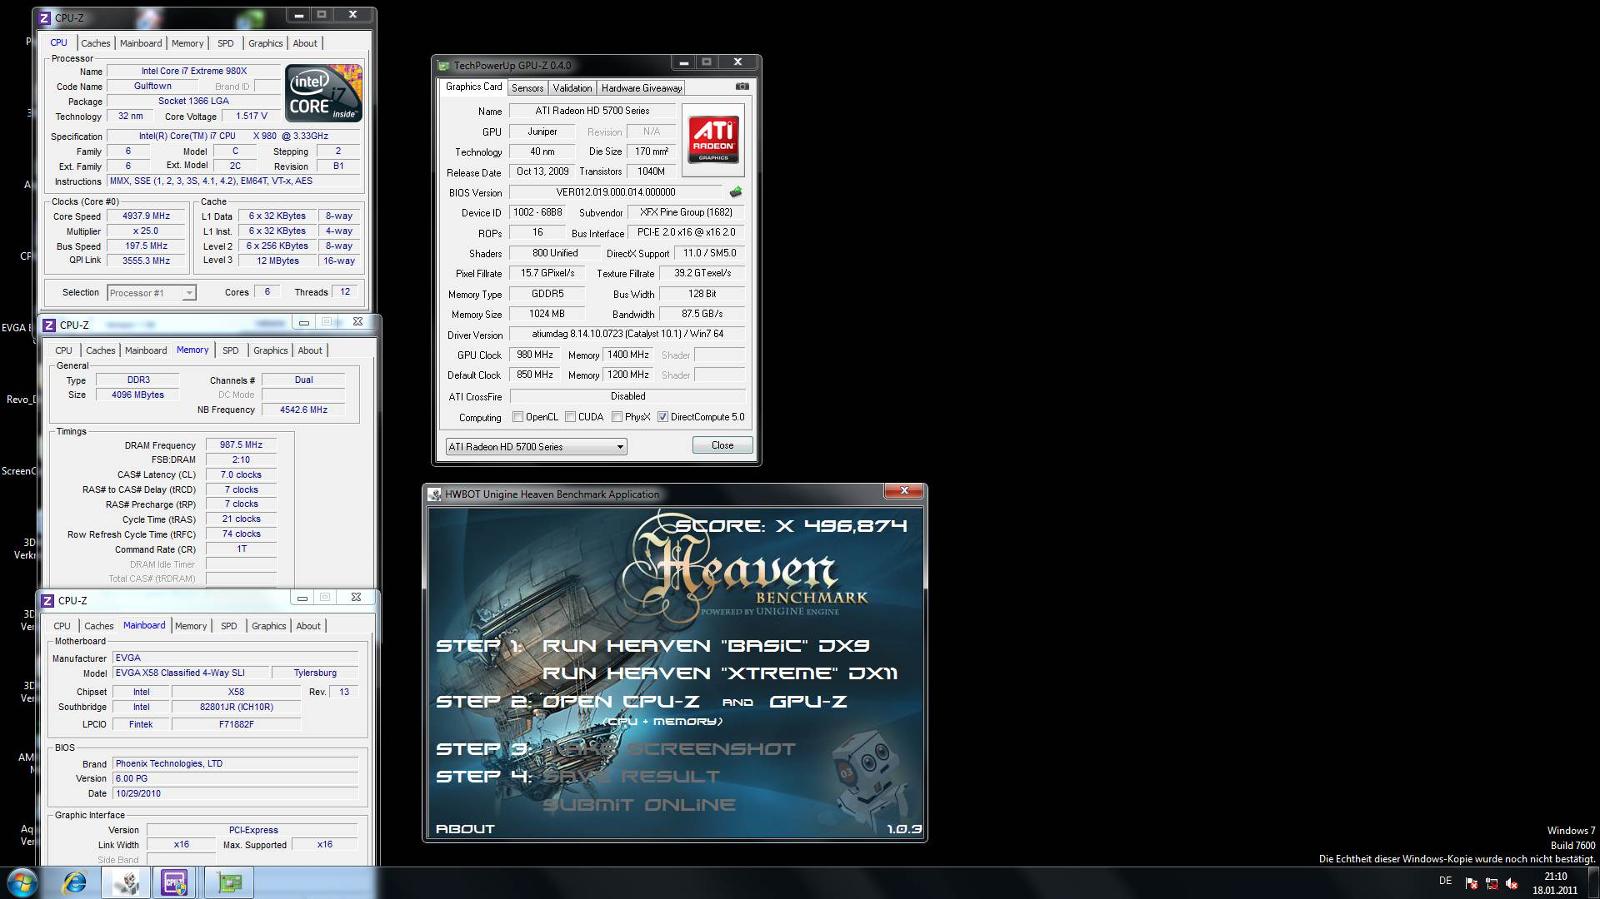Screen dimensions: 1600x899
Task: Switch to CPU-Z in the taskbar
Action: pyautogui.click(x=175, y=882)
